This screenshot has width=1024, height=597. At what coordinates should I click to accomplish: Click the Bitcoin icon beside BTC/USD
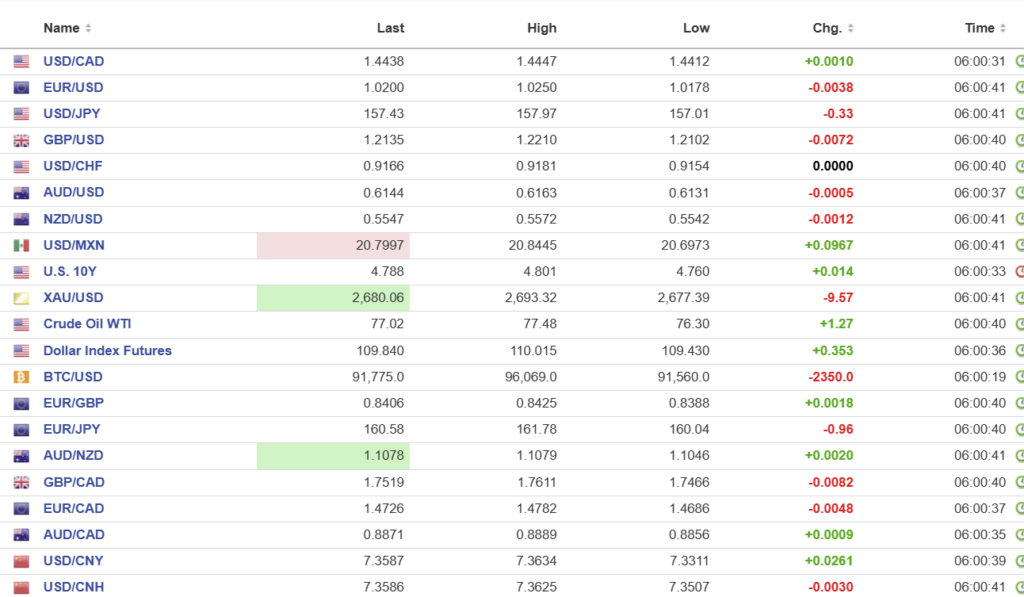21,377
